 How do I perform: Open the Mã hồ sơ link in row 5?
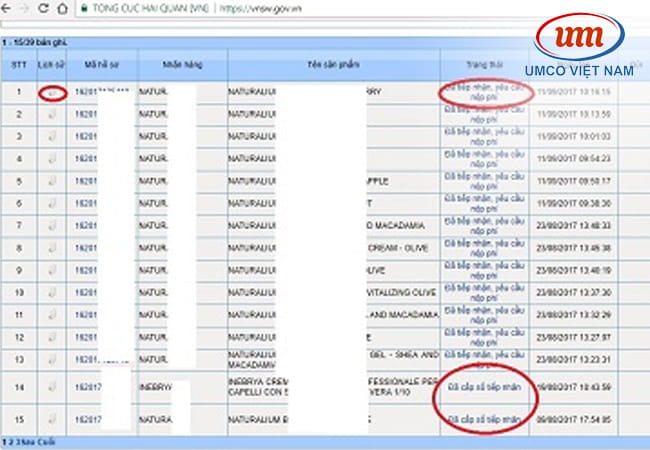click(x=86, y=181)
